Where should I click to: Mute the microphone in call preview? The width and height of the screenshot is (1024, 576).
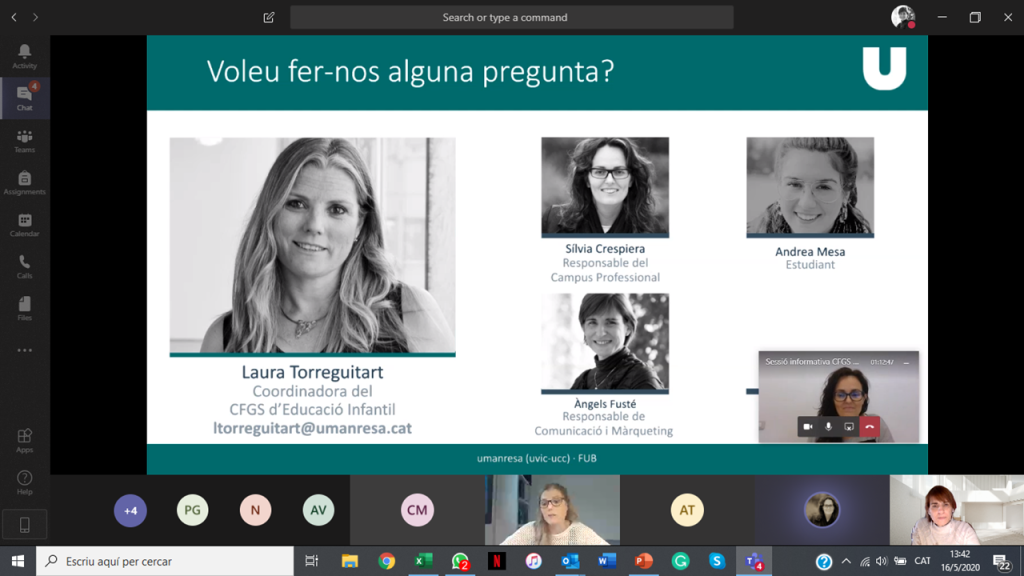(x=828, y=427)
